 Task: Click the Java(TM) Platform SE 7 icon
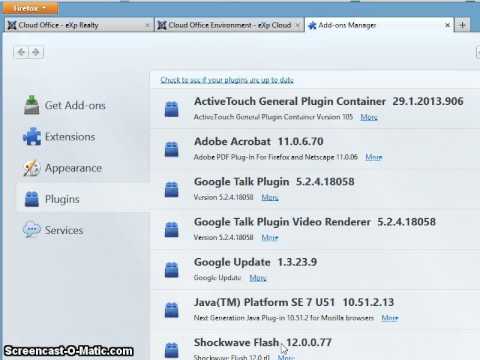coord(172,310)
